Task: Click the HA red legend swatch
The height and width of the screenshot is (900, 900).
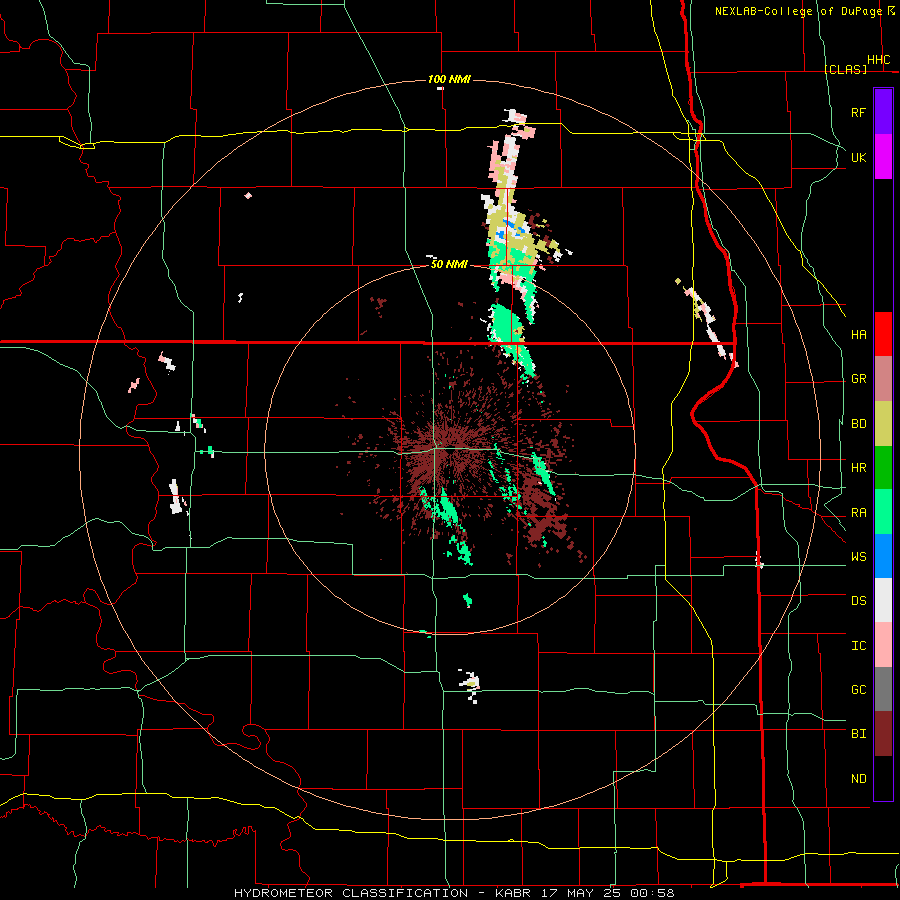Action: (x=883, y=334)
